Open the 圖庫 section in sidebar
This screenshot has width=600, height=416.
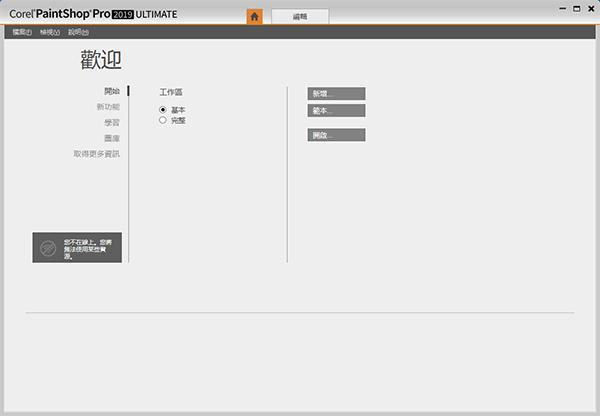[x=112, y=138]
